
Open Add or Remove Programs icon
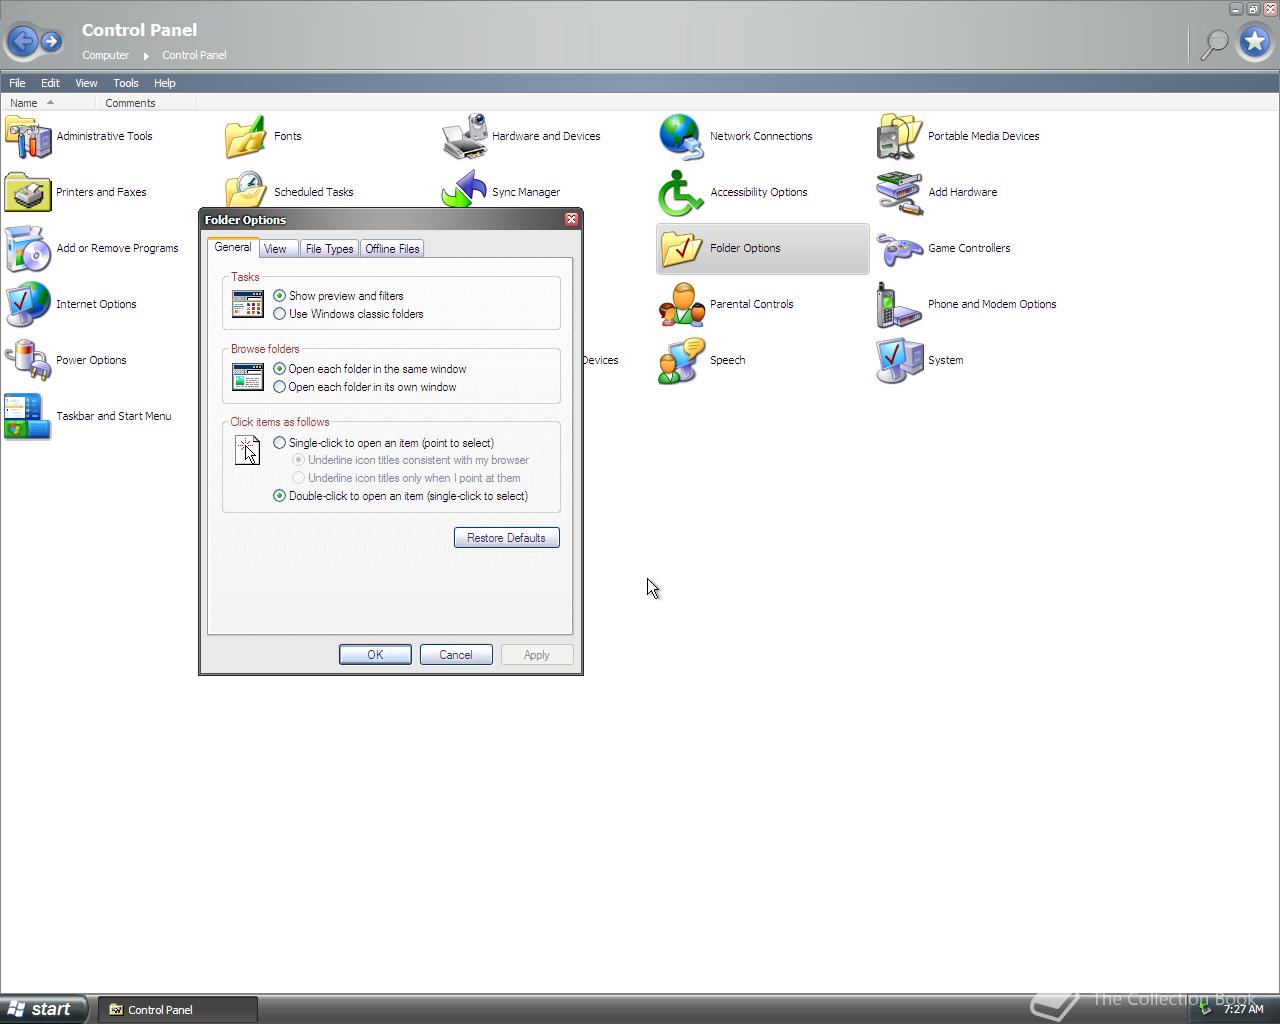(x=28, y=248)
